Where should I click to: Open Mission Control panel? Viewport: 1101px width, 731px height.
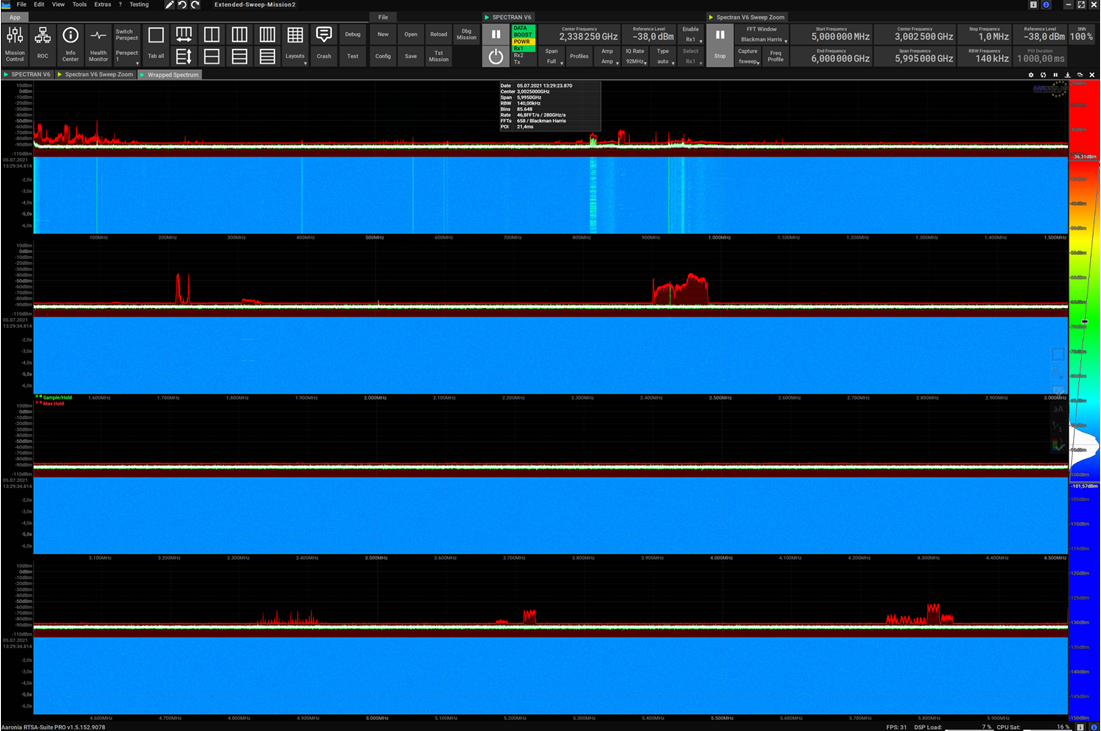[x=15, y=44]
